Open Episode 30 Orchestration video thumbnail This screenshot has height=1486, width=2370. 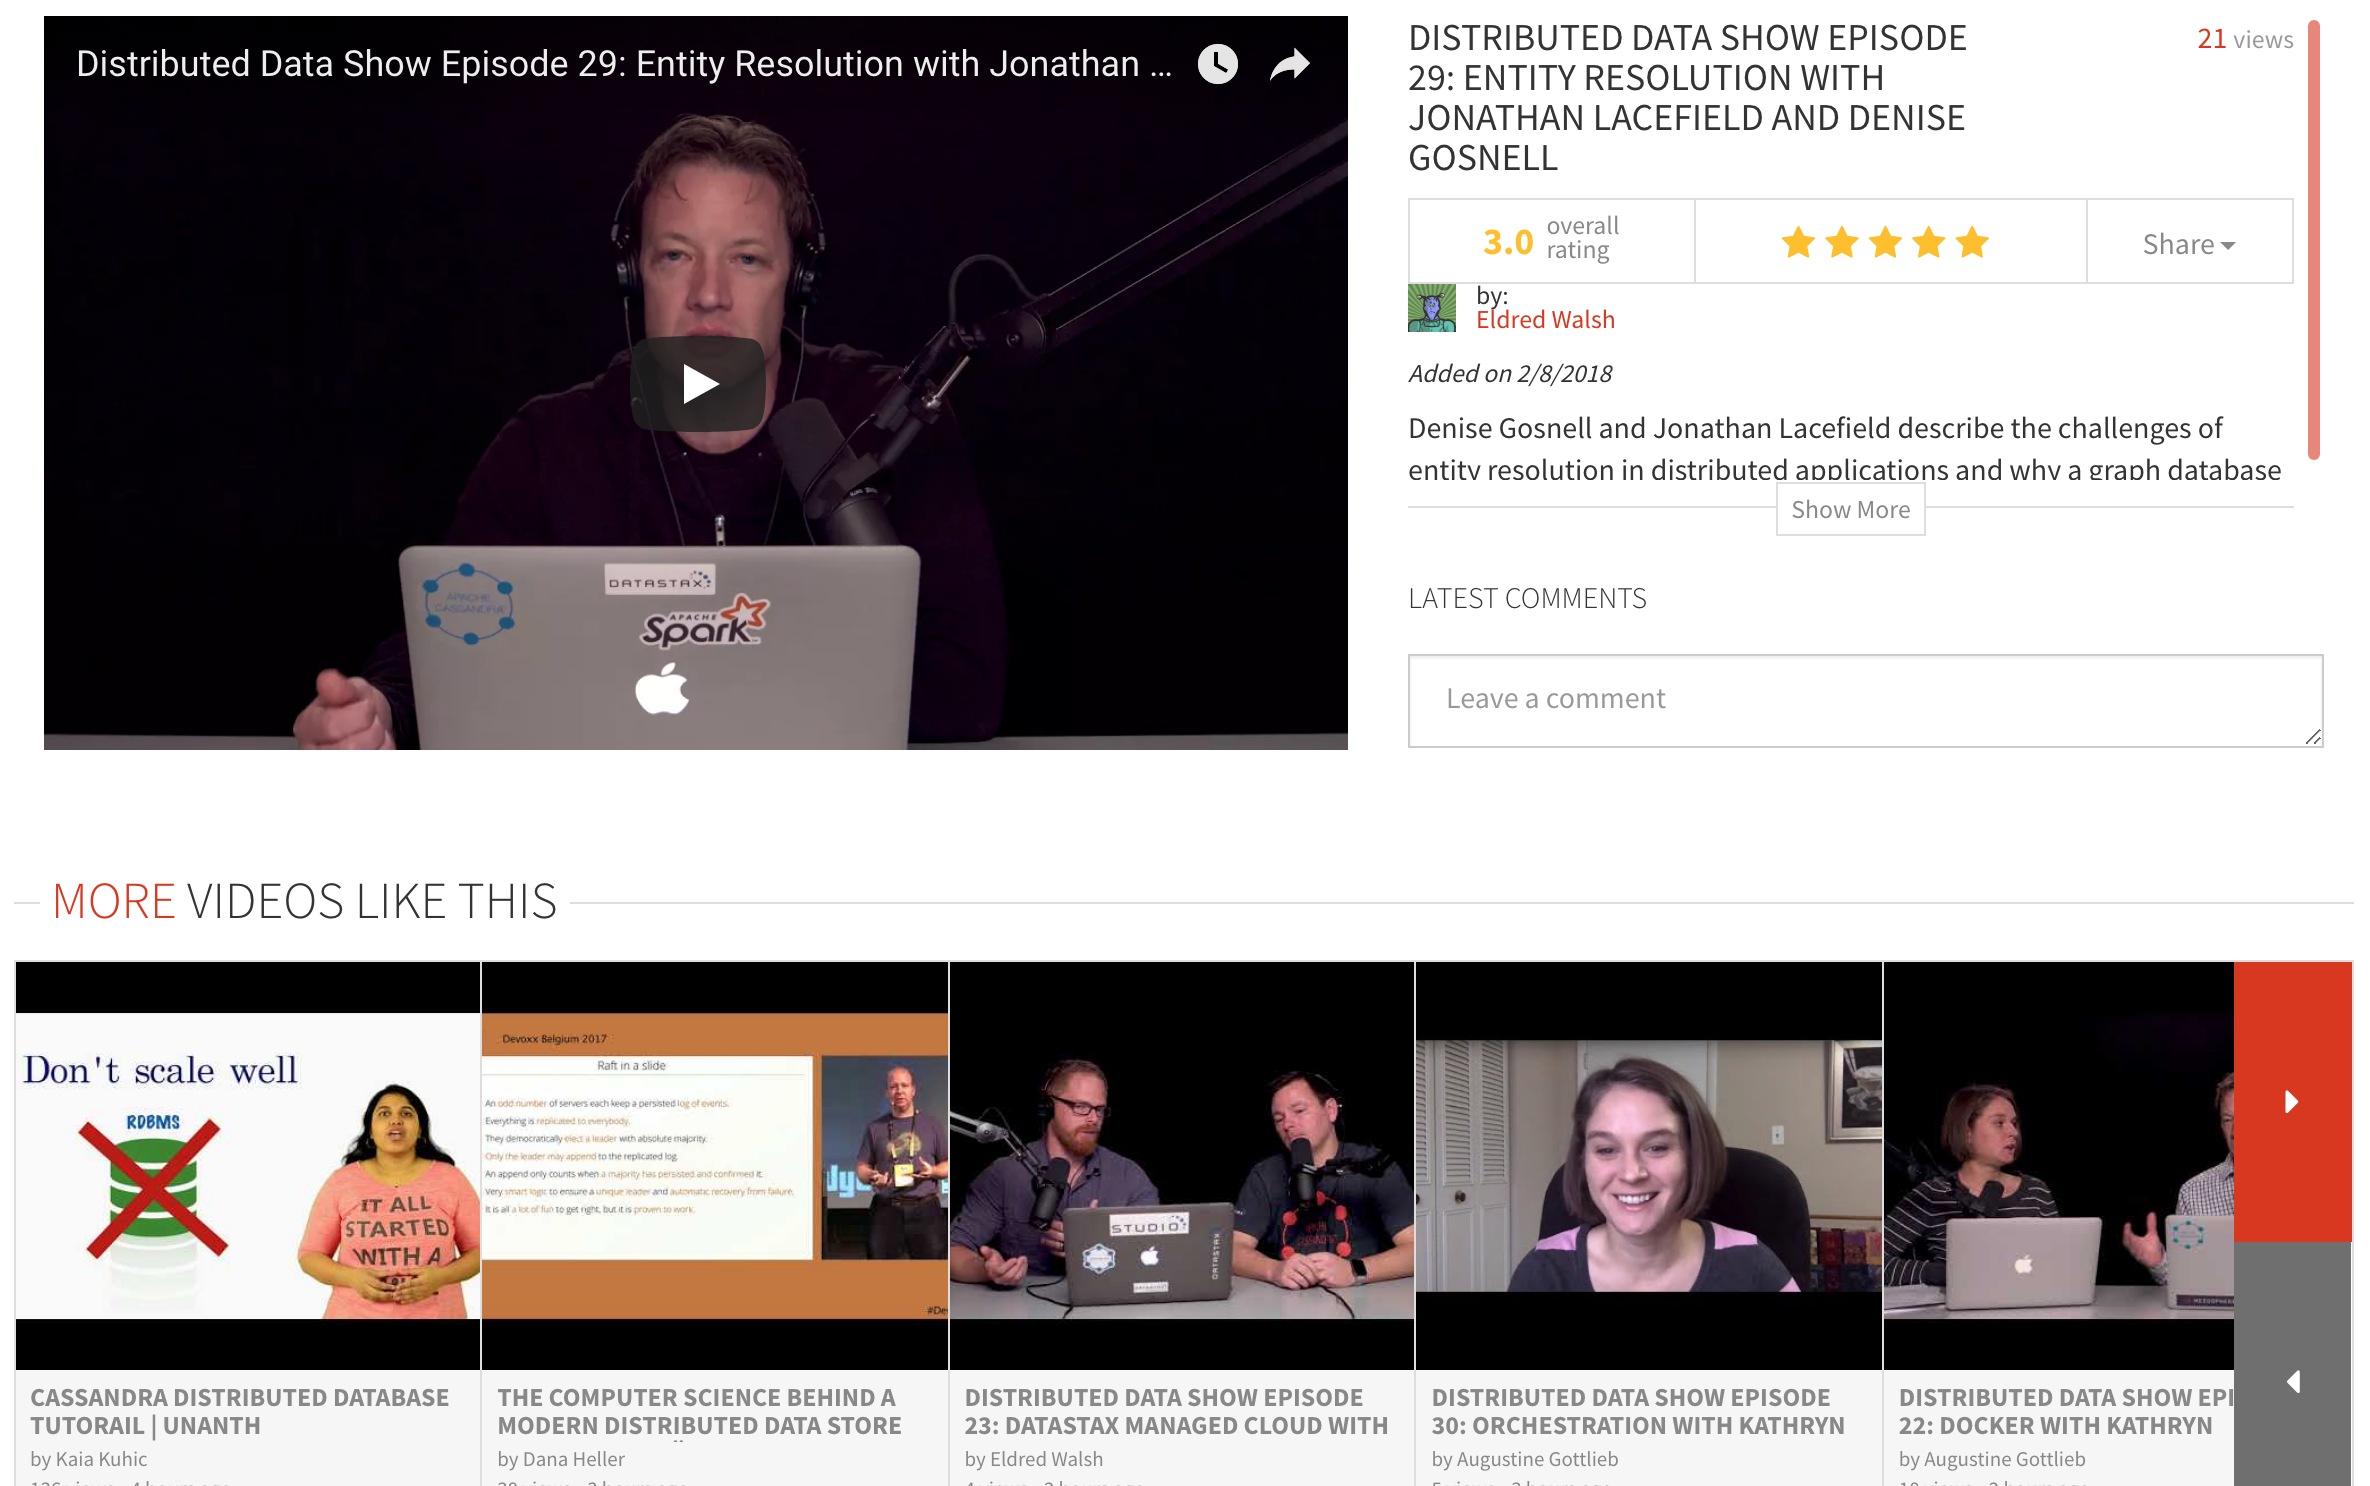point(1648,1165)
